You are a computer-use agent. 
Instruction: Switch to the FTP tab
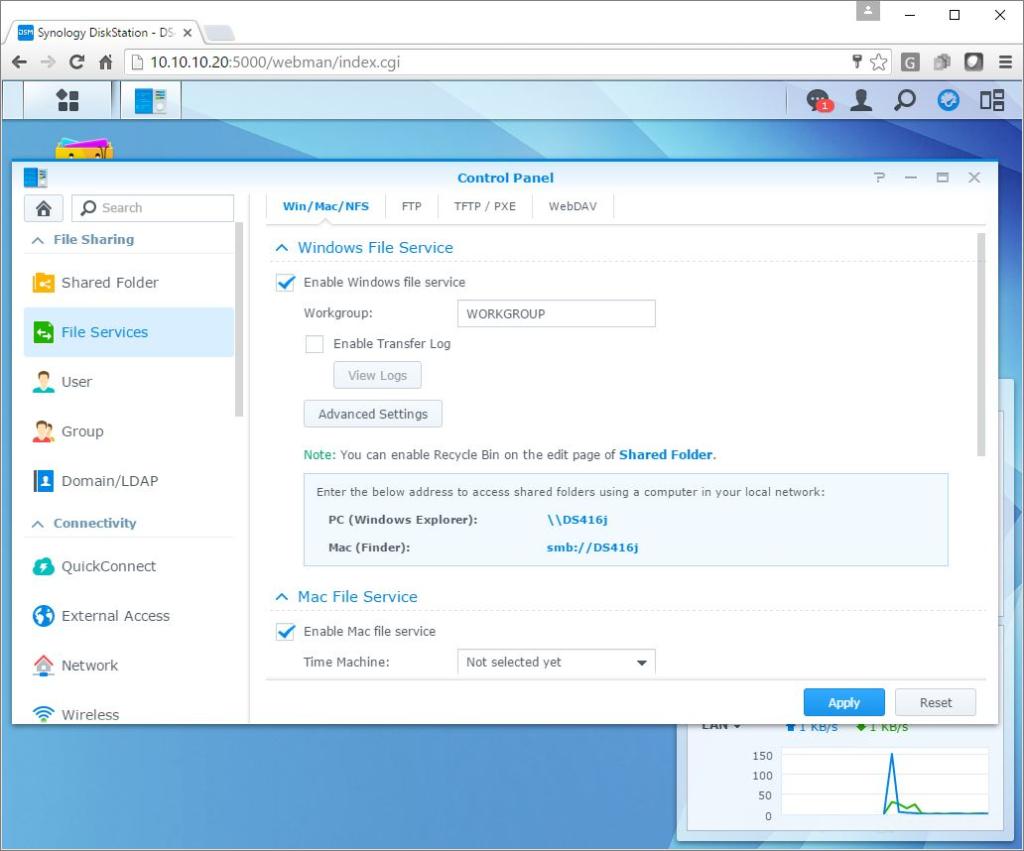[411, 207]
